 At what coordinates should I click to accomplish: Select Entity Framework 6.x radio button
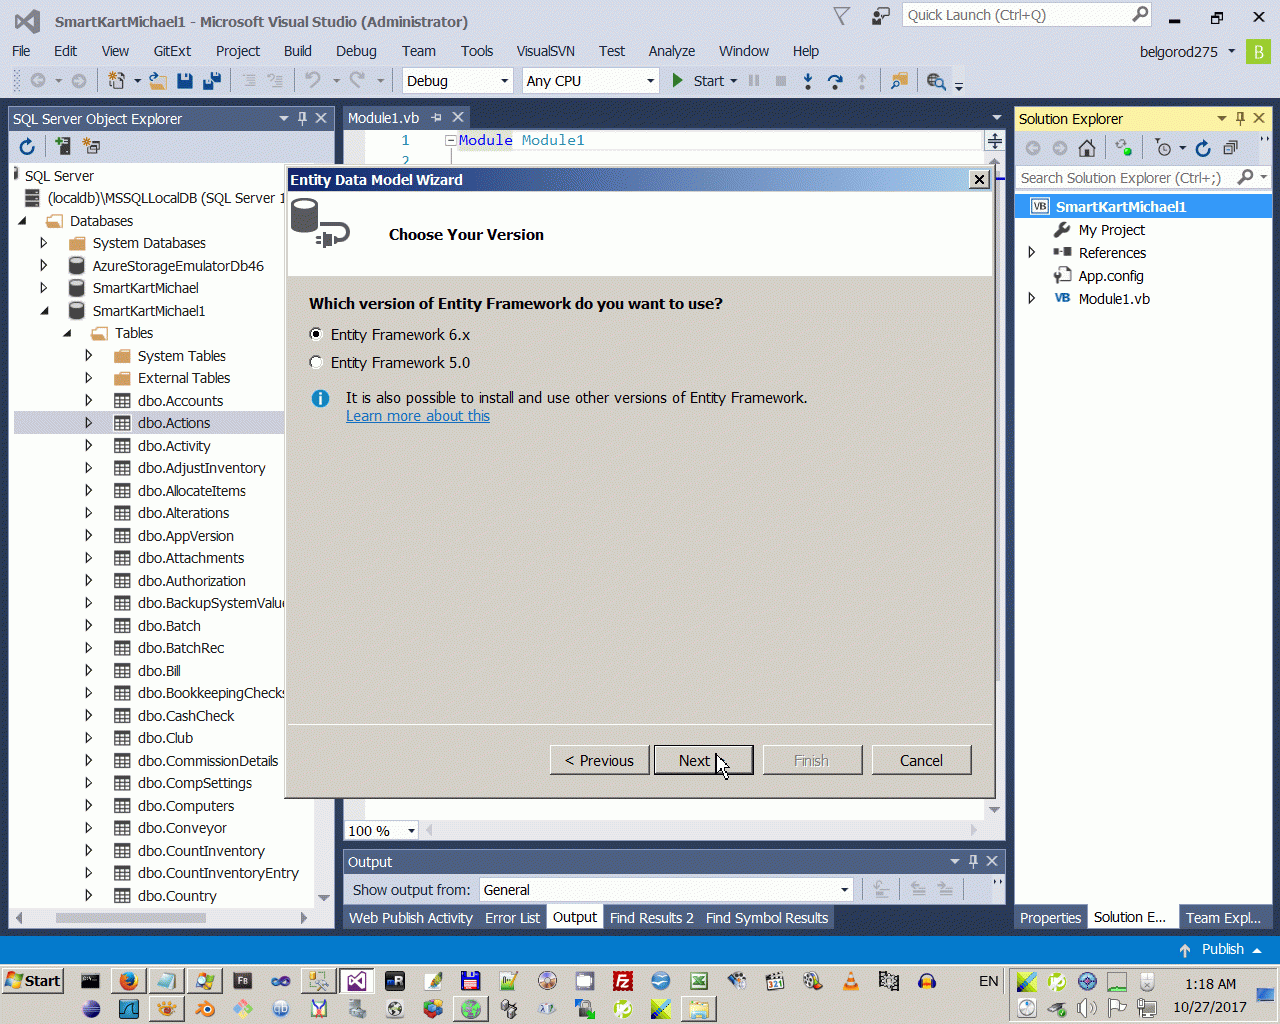pyautogui.click(x=316, y=334)
